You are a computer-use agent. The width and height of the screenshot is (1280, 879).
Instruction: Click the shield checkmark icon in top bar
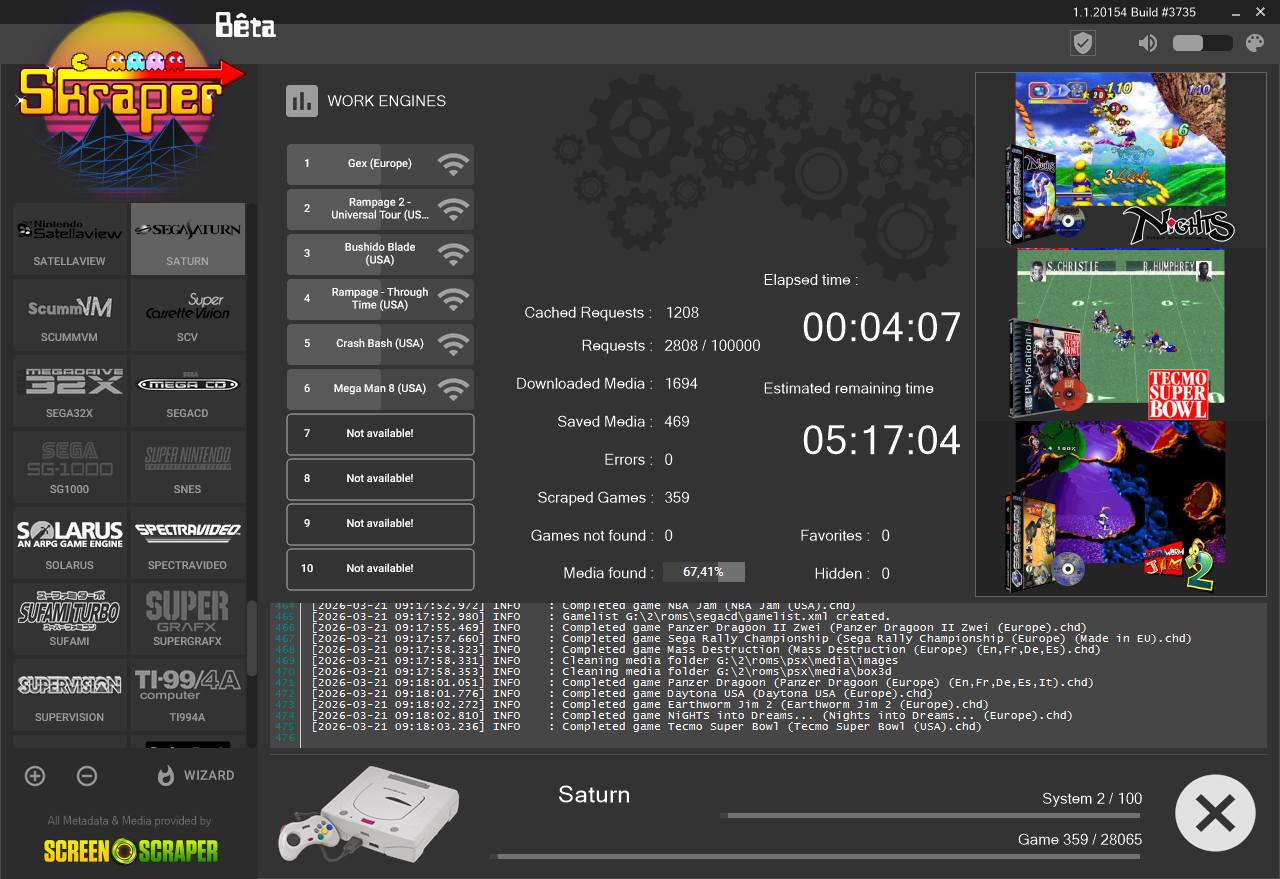pyautogui.click(x=1082, y=43)
